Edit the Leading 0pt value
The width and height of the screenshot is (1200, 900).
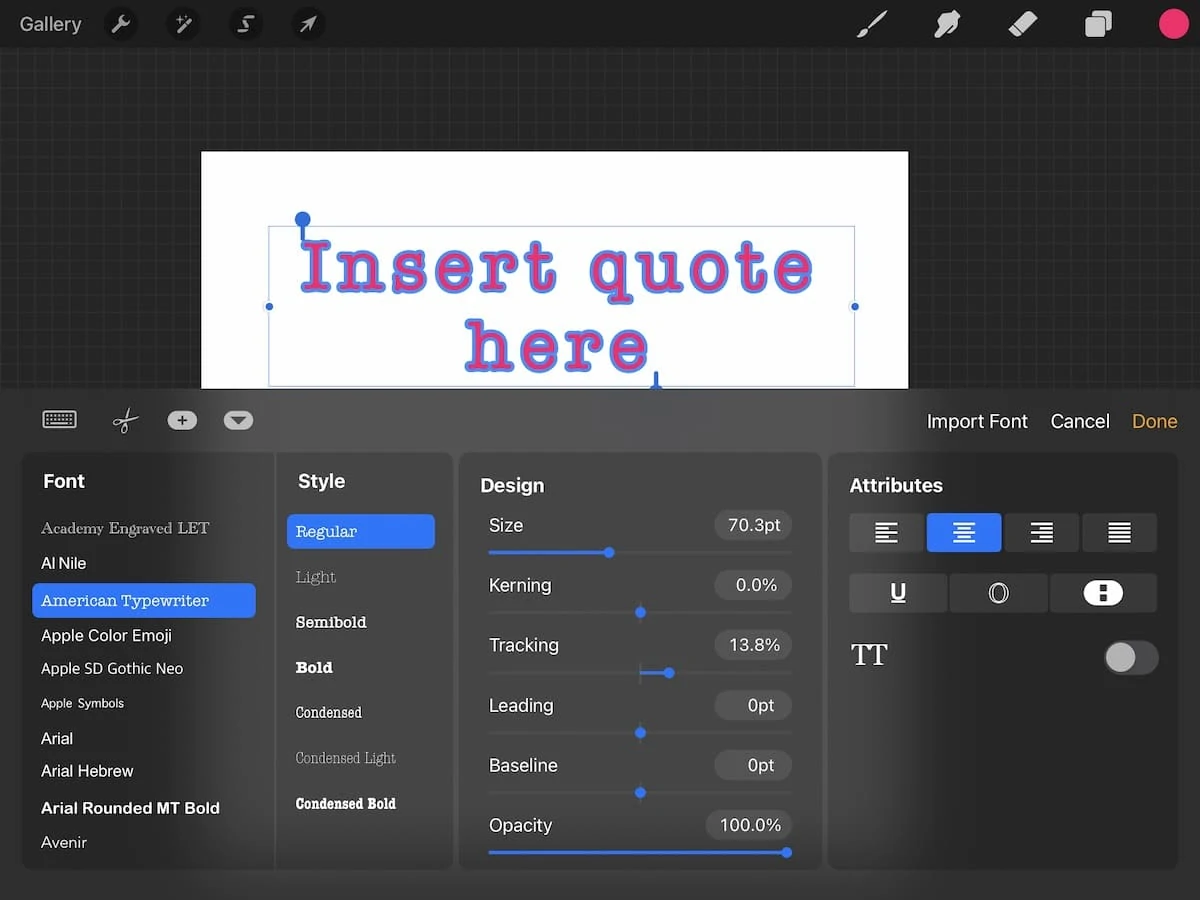753,705
